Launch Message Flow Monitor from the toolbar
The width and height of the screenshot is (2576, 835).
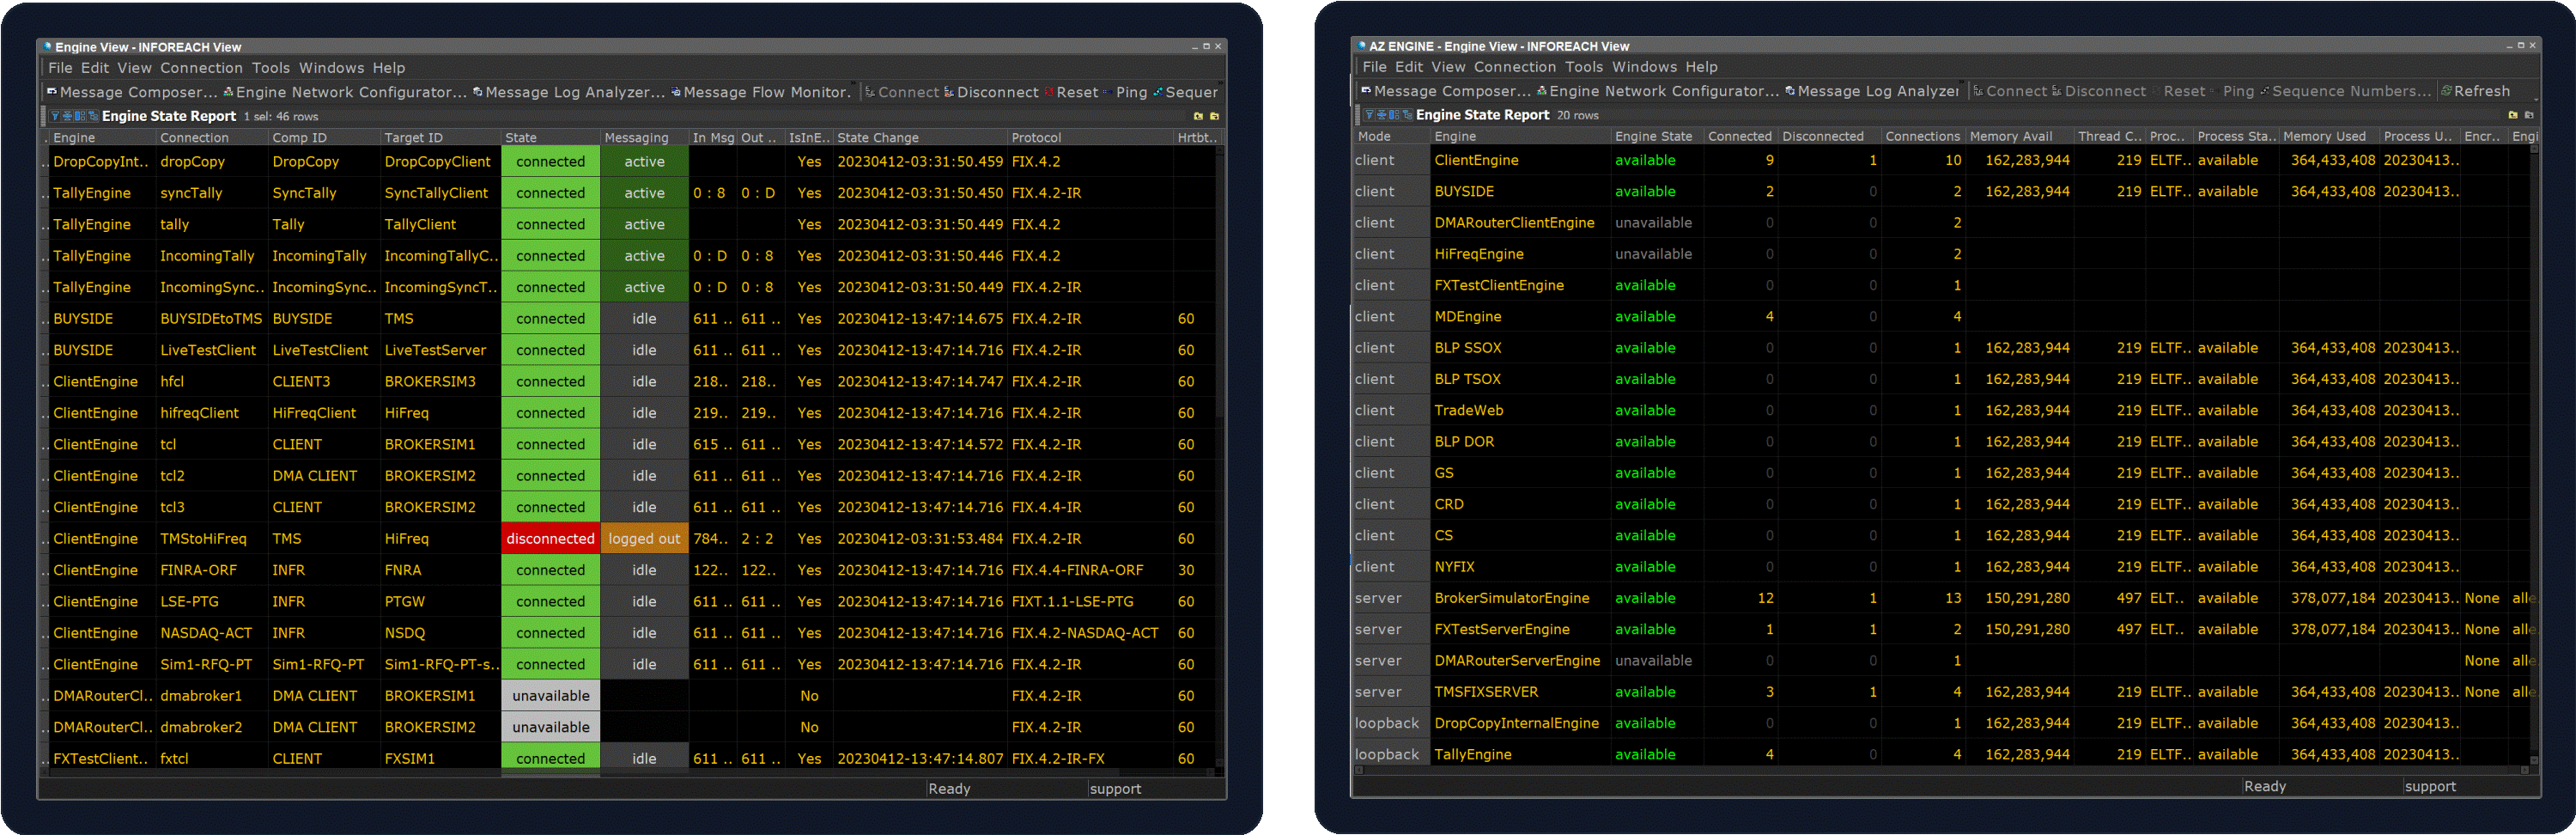pos(766,92)
